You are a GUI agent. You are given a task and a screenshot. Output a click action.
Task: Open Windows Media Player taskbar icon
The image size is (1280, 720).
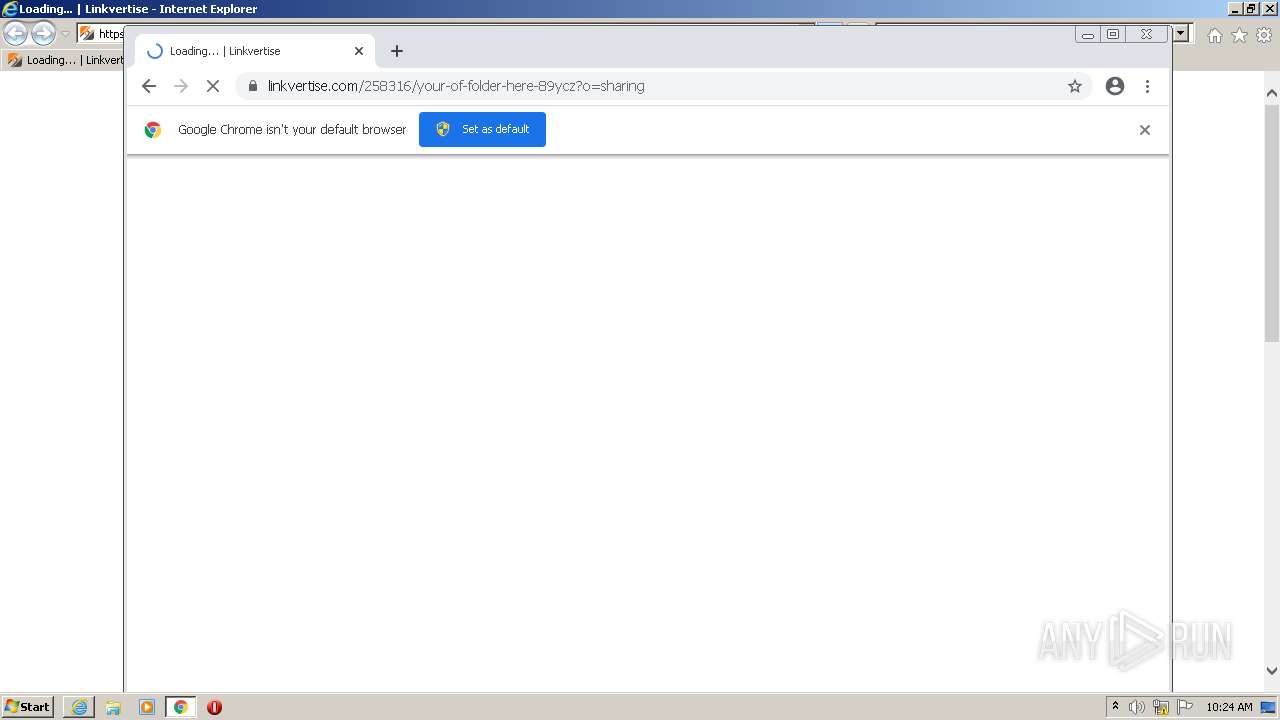pos(147,707)
